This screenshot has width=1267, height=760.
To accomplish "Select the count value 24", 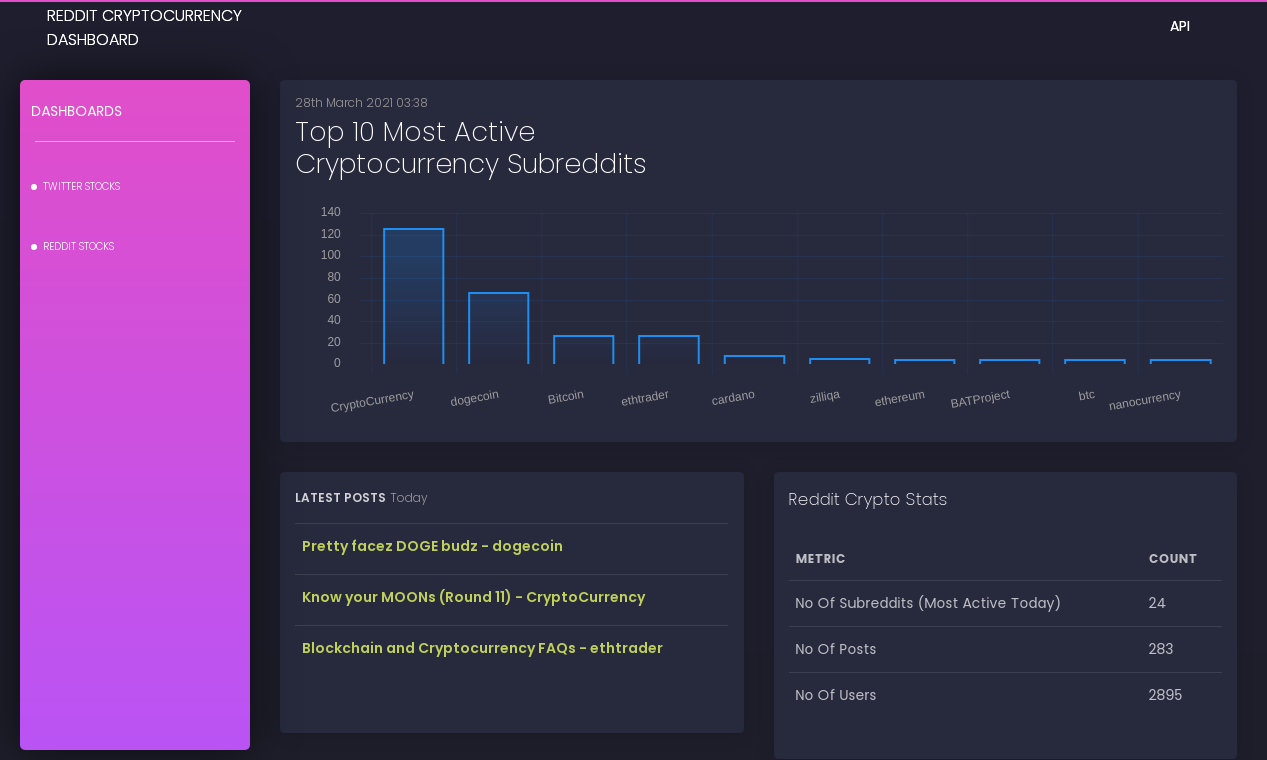I will [x=1157, y=603].
